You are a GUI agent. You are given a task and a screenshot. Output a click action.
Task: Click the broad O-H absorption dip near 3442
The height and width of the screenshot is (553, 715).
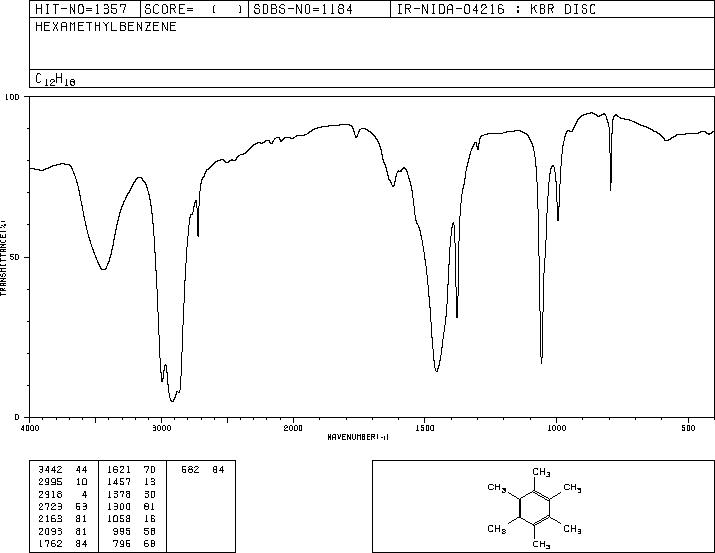(104, 268)
